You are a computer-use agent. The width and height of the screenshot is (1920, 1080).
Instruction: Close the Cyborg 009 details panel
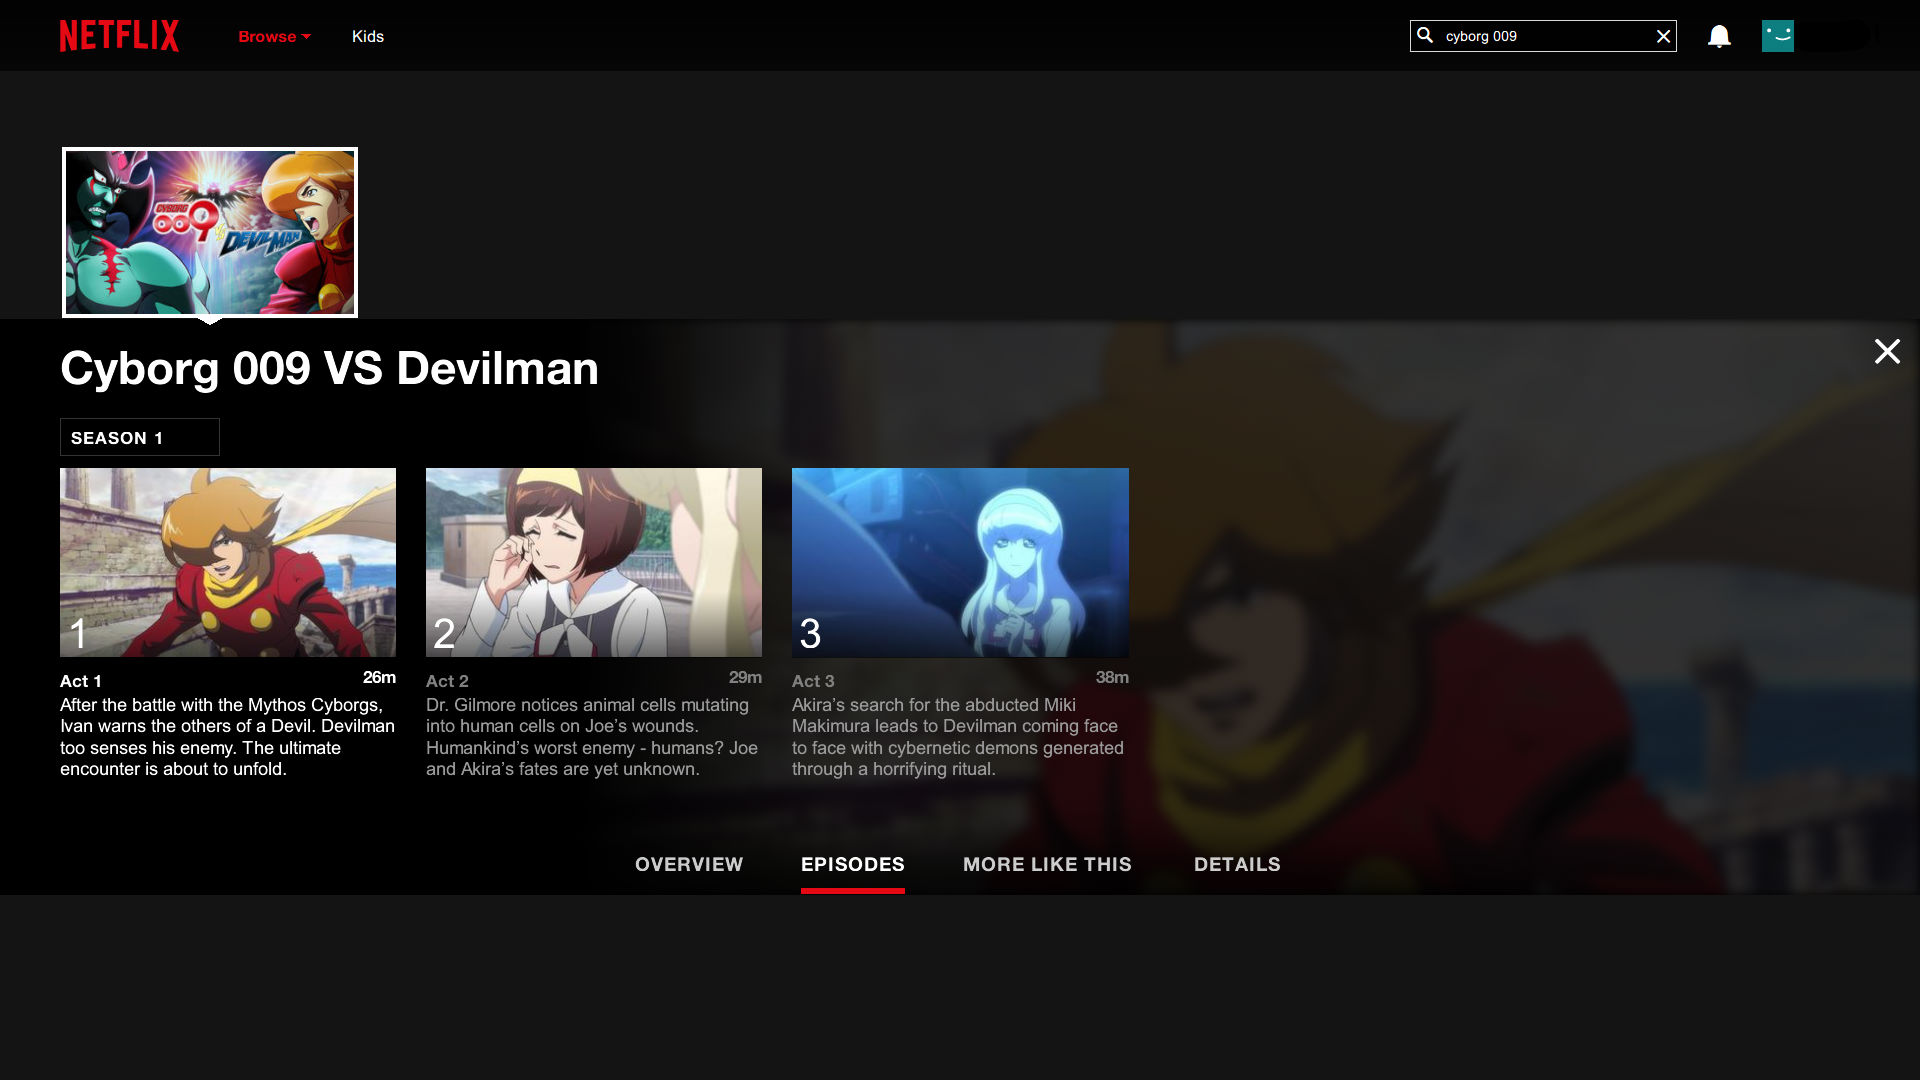(x=1886, y=352)
